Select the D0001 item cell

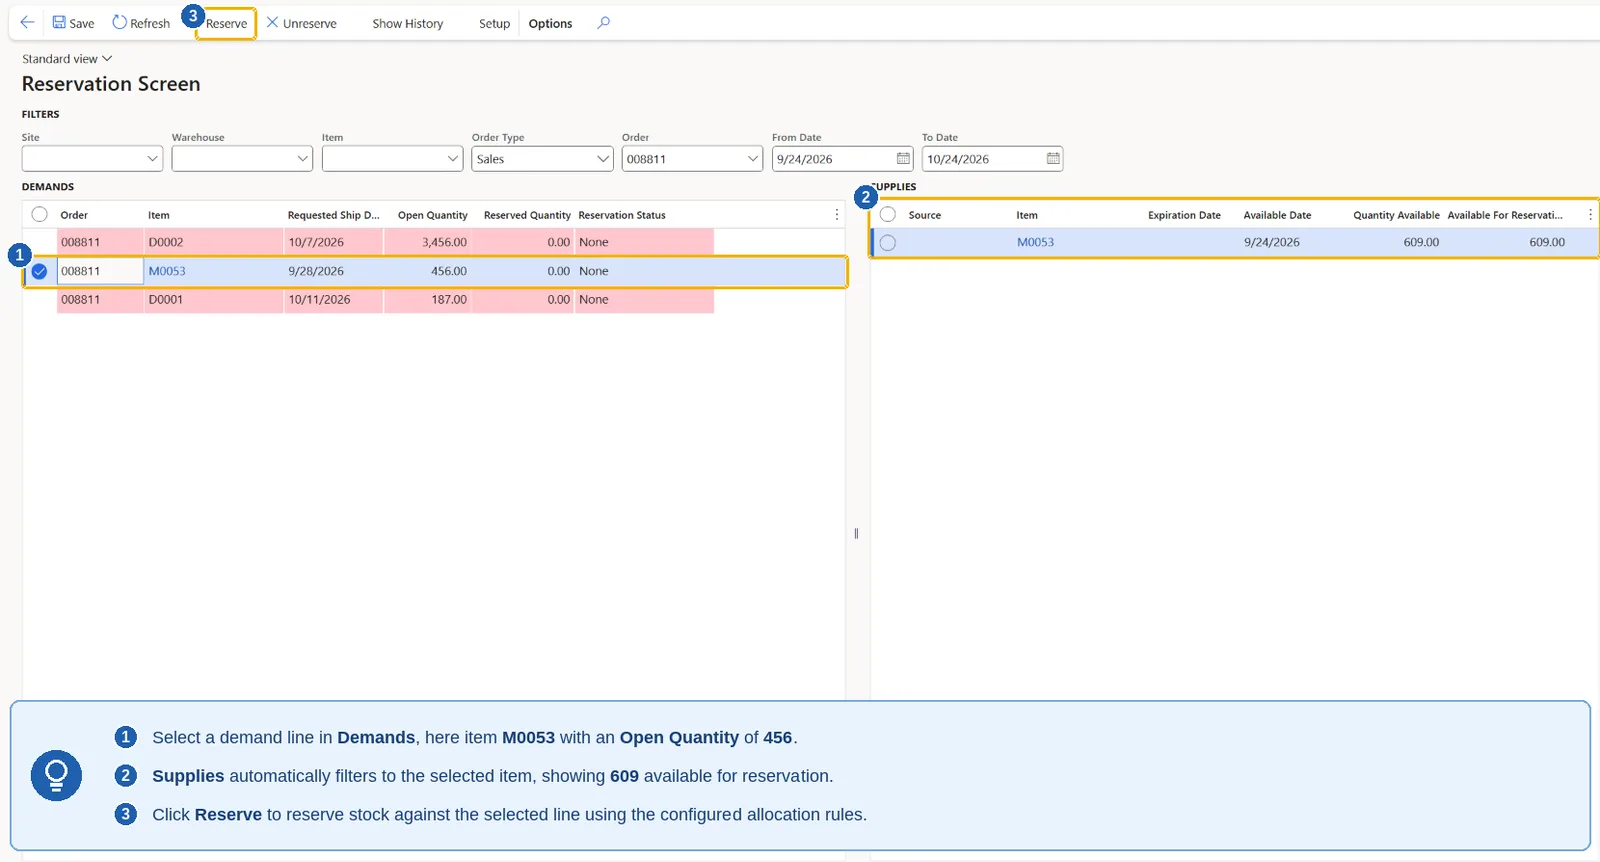pos(213,299)
